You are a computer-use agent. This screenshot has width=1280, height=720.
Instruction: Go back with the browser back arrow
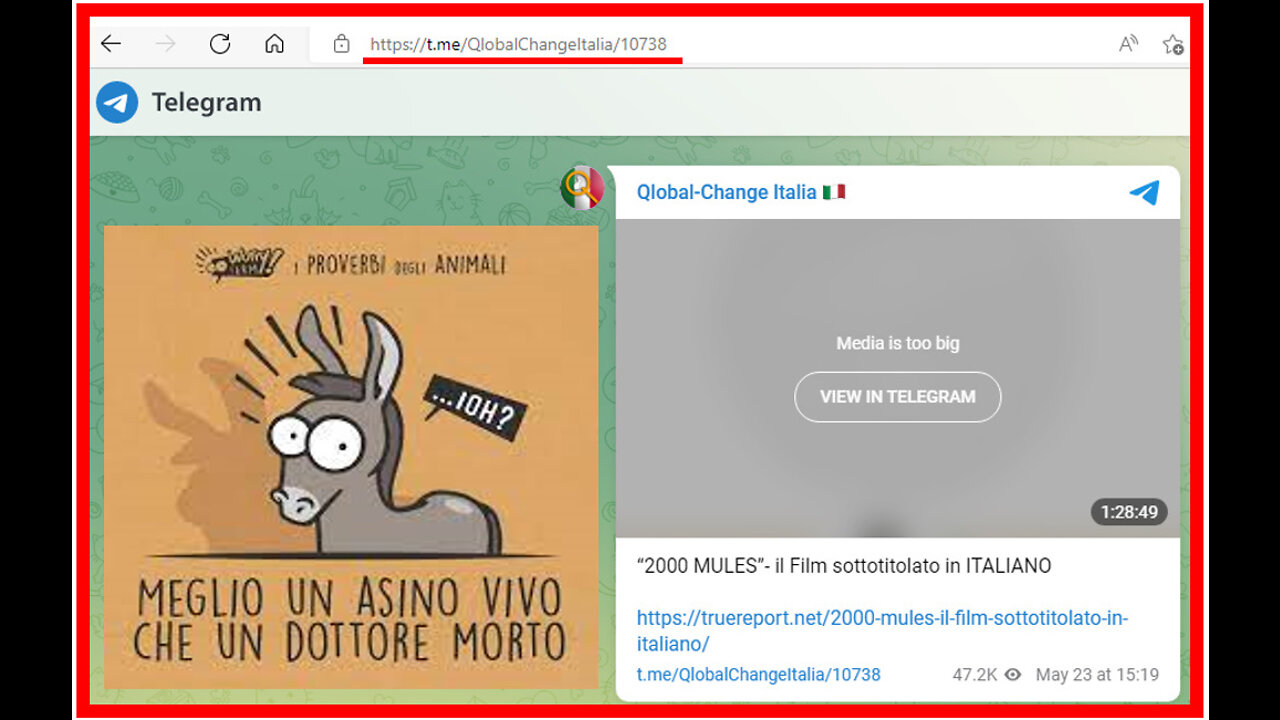(x=111, y=43)
